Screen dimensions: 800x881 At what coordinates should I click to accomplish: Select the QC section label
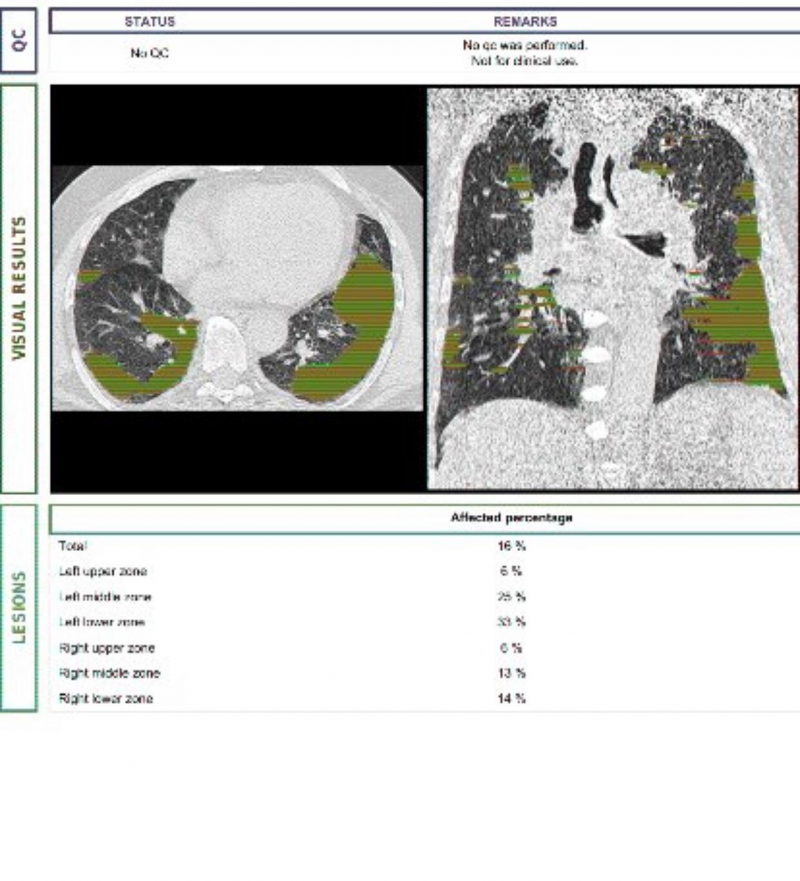pos(19,40)
